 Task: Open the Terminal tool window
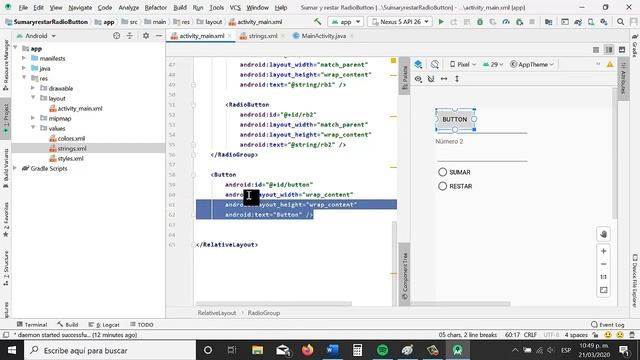point(32,324)
